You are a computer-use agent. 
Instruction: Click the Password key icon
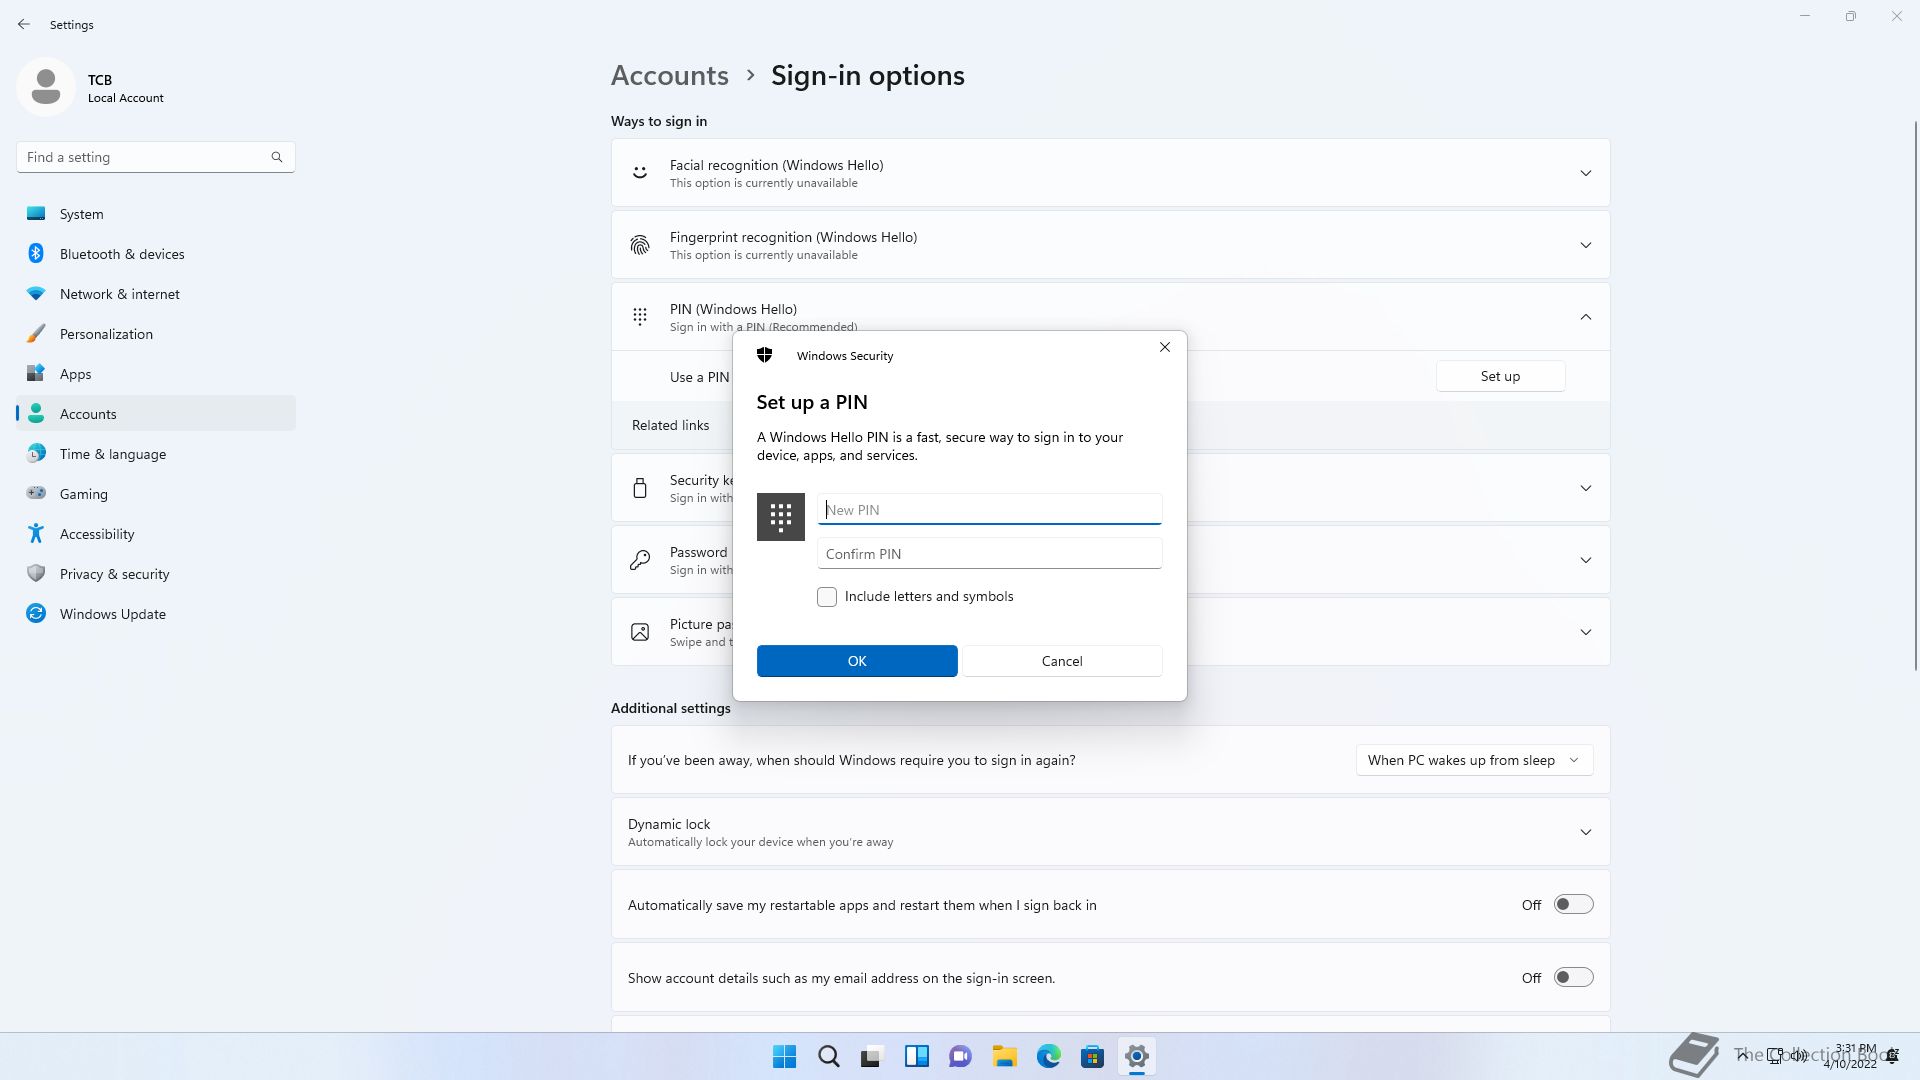pyautogui.click(x=640, y=560)
